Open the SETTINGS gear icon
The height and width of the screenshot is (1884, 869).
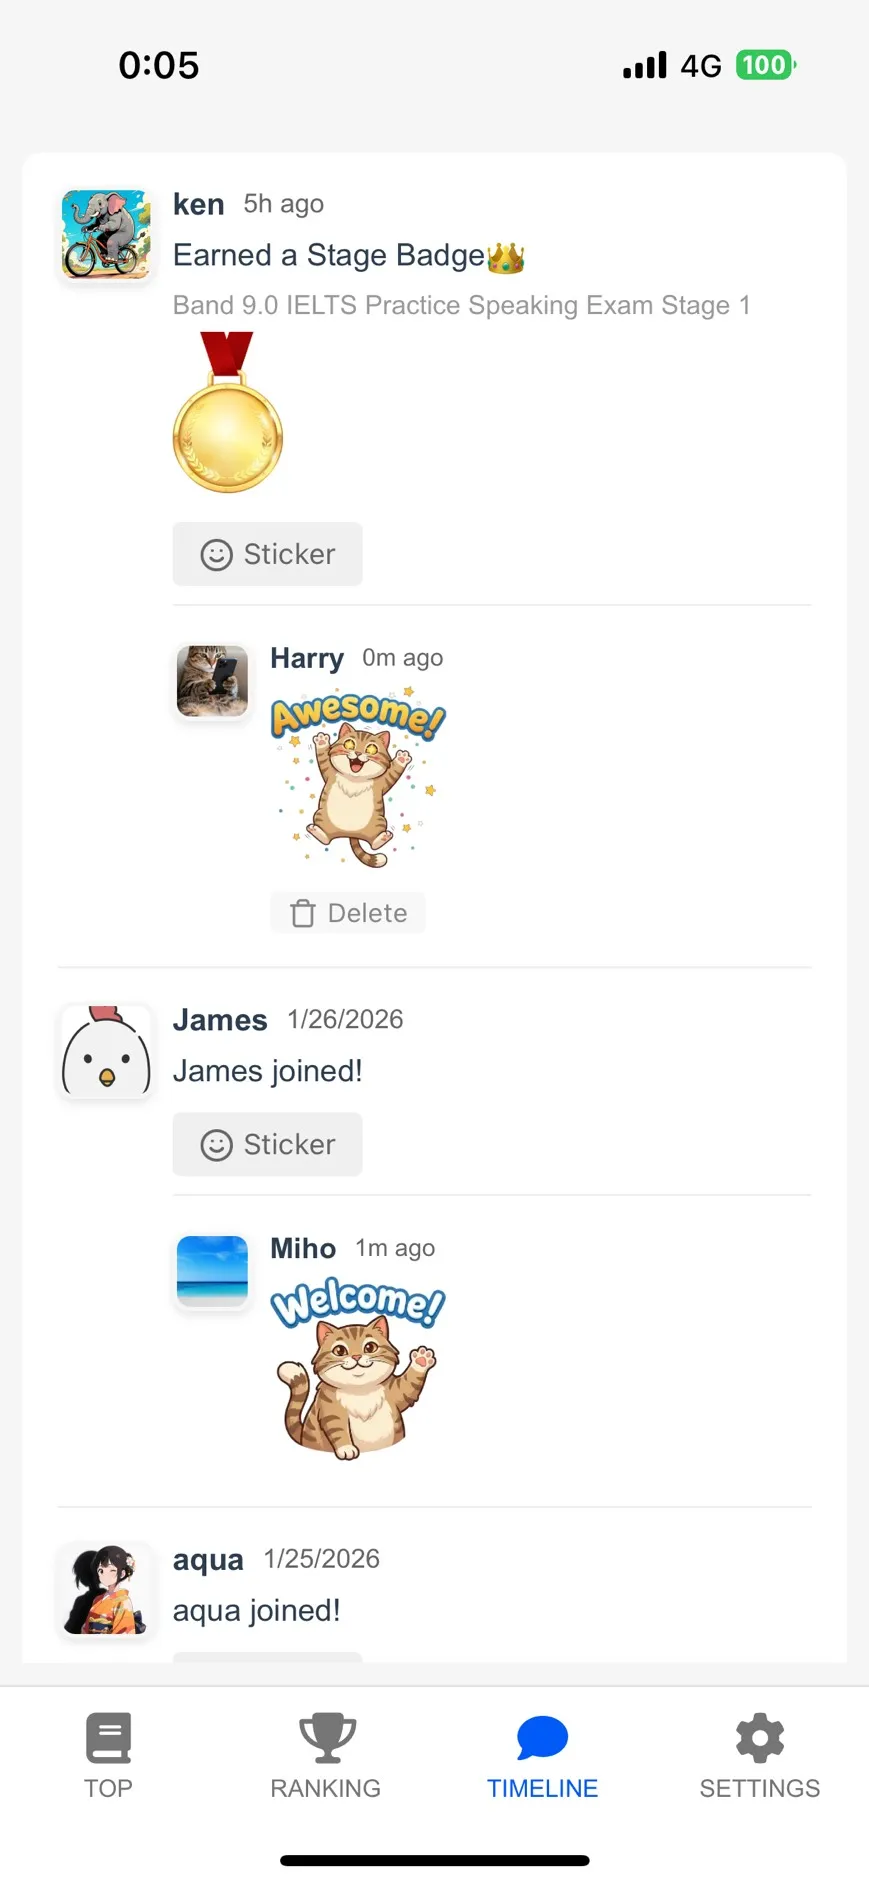760,1737
